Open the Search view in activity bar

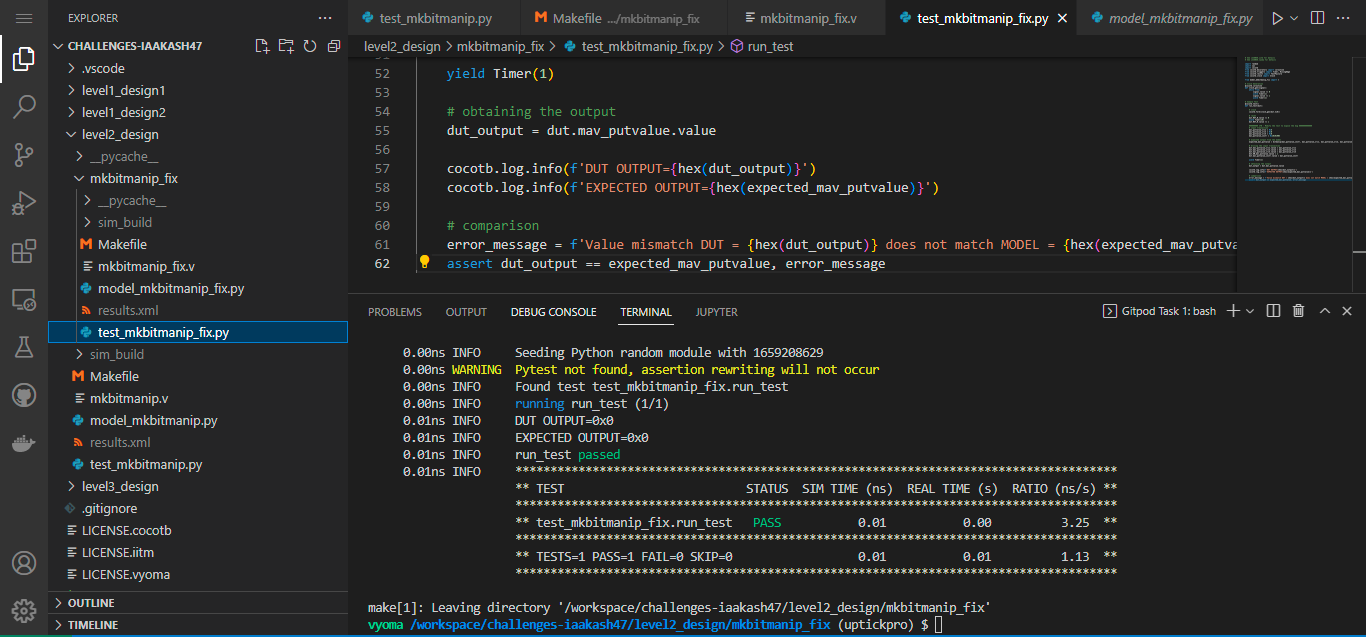click(x=24, y=107)
